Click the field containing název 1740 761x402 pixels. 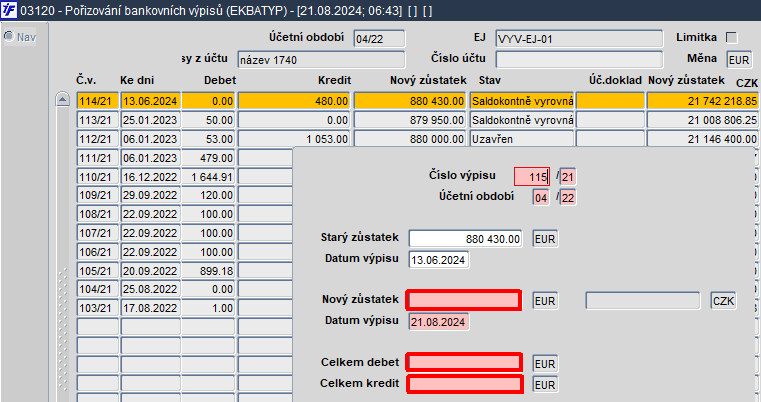point(321,60)
